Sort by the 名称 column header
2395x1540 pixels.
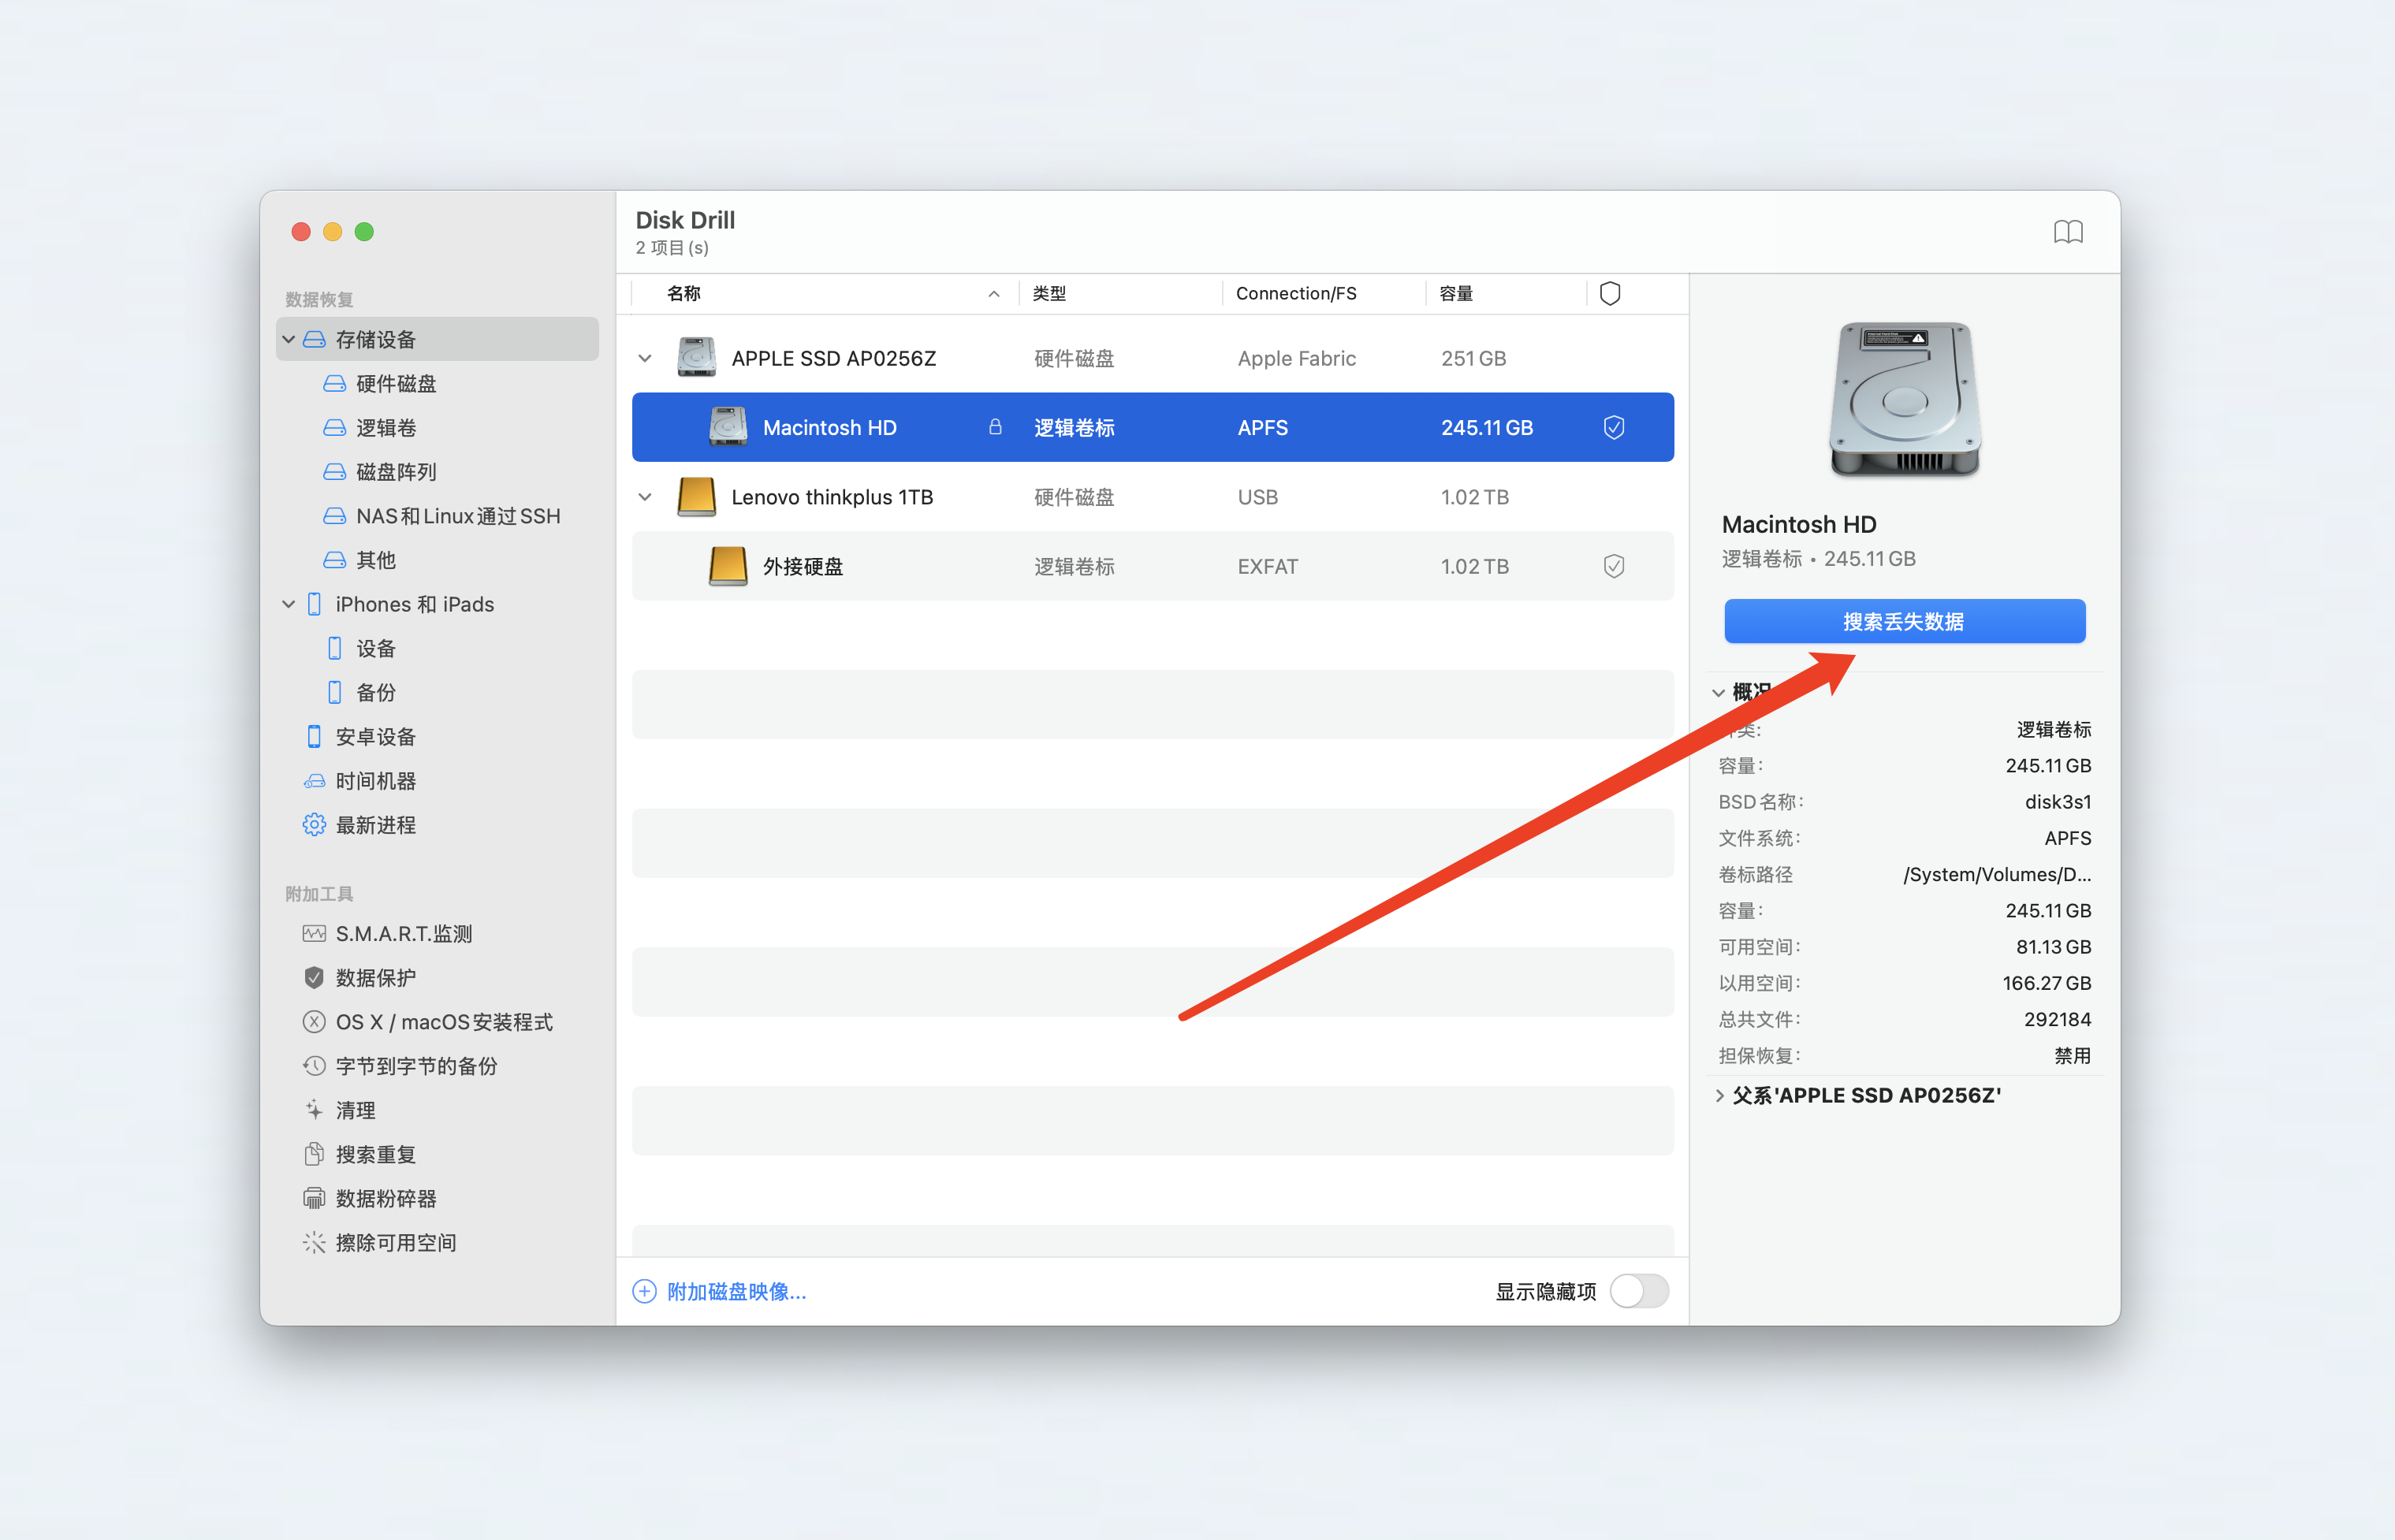coord(825,293)
